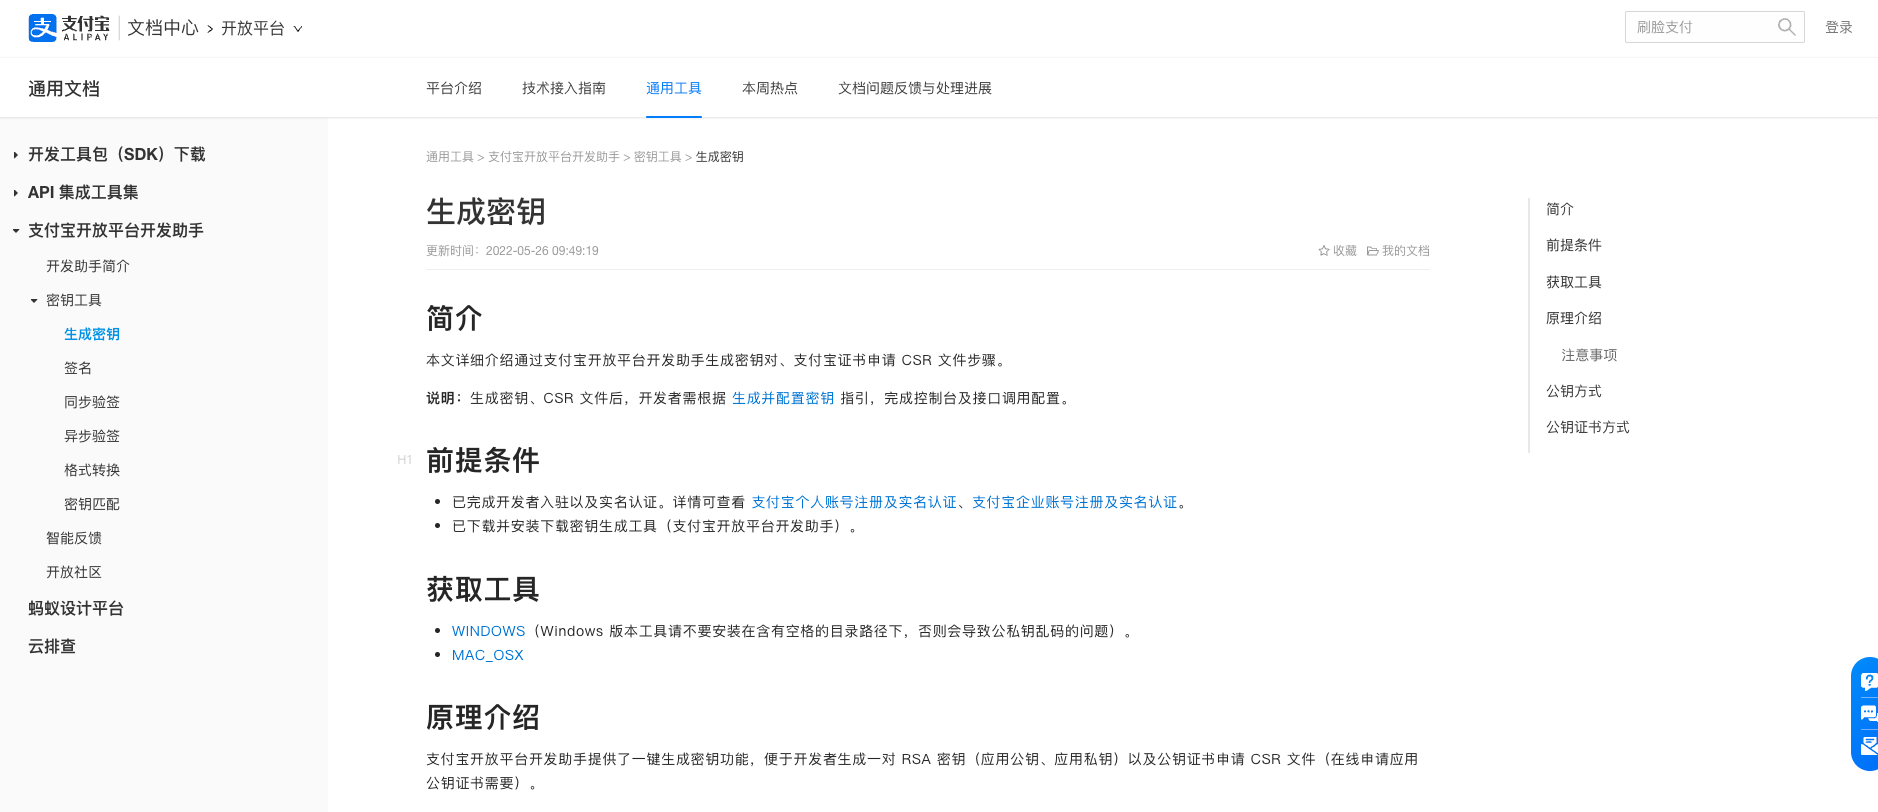Select the 通用工具 tab

(674, 88)
